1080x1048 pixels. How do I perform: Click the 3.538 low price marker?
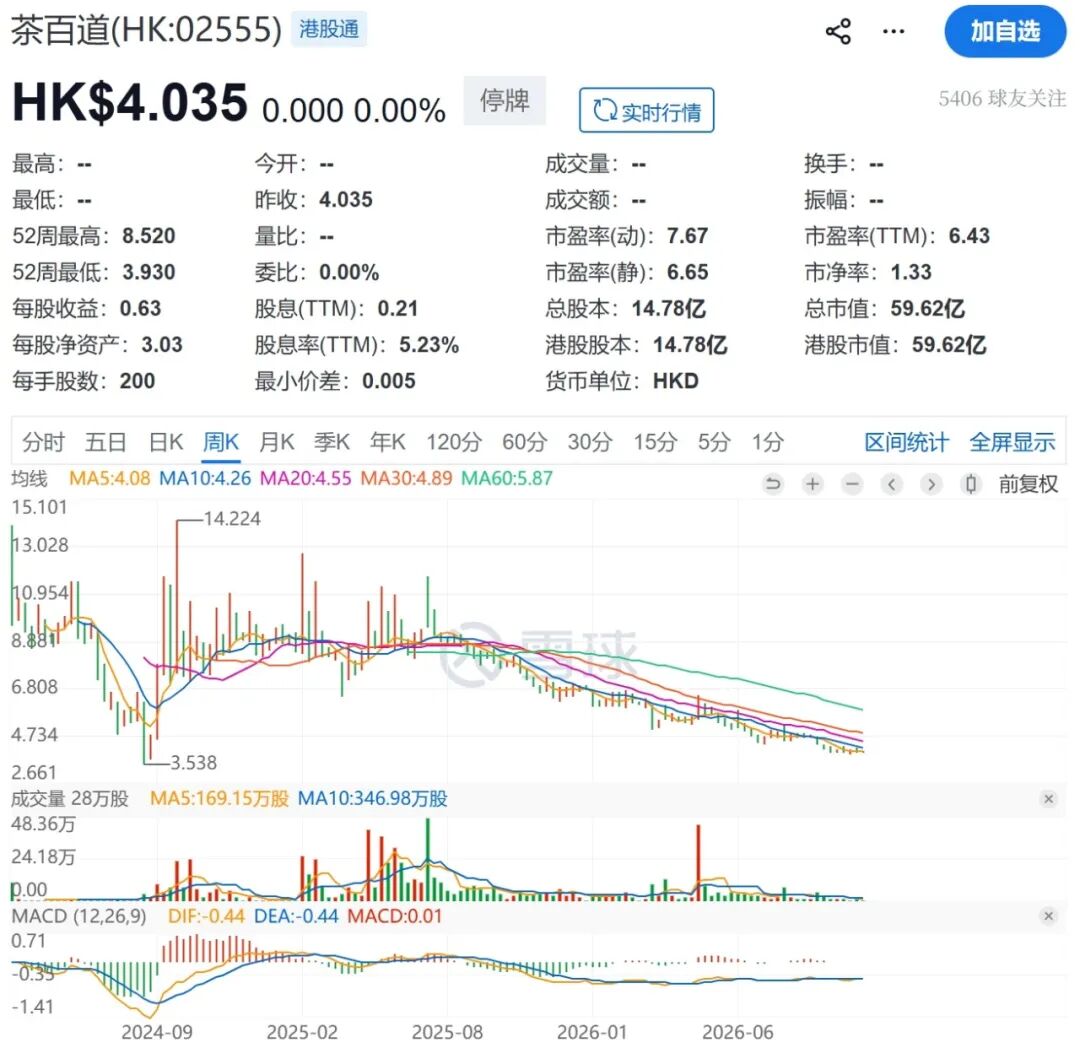coord(194,763)
